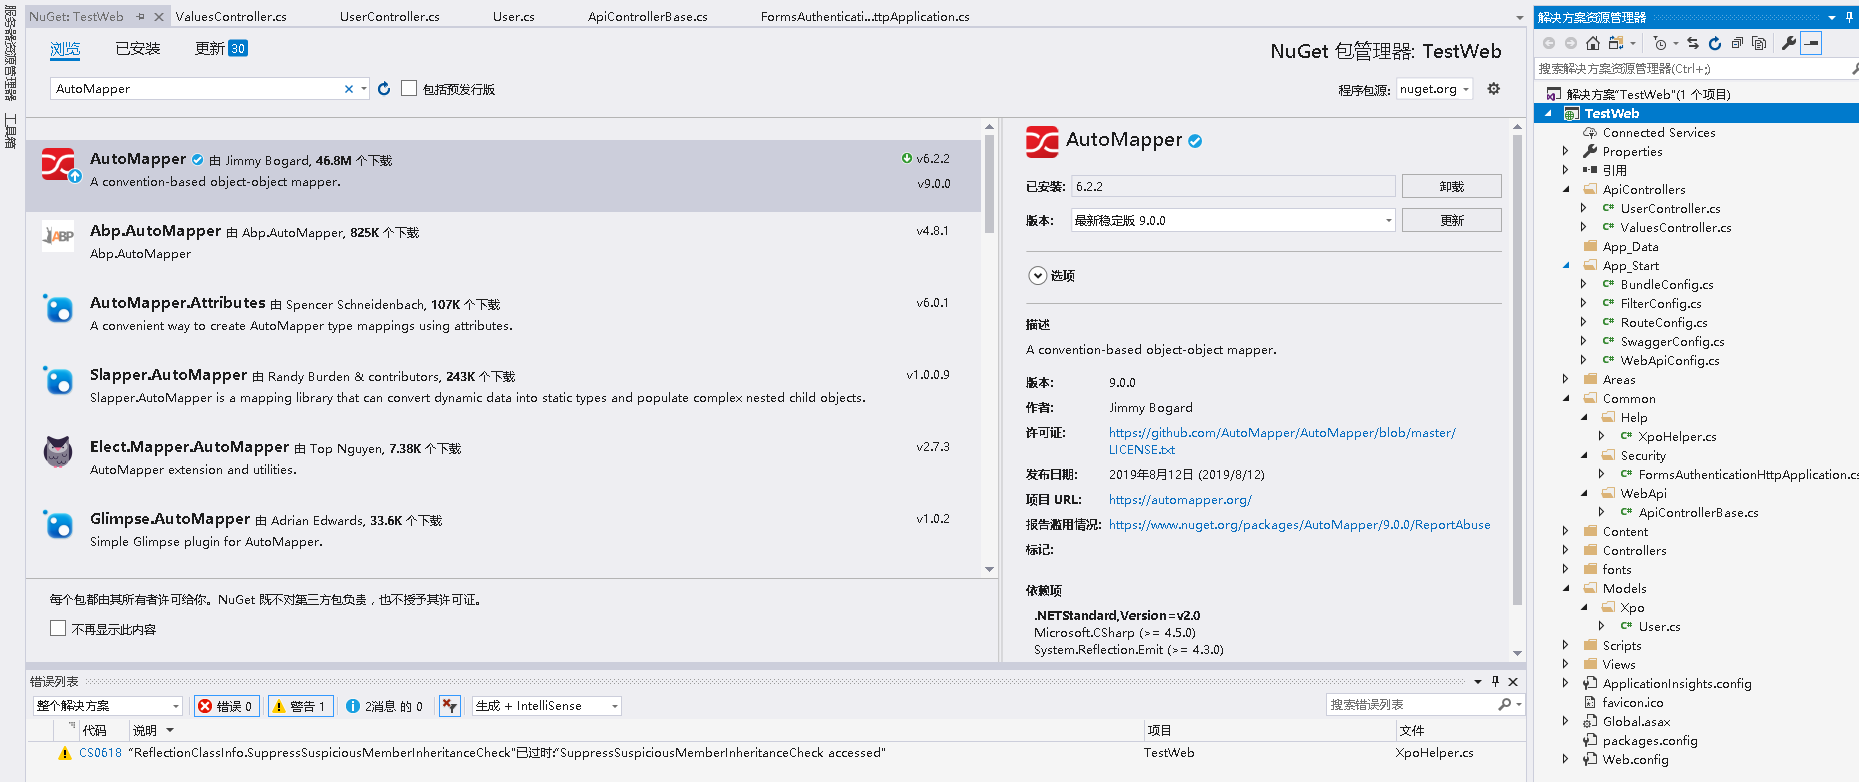Click the Elect.Mapper.AutoMapper package logo

pyautogui.click(x=58, y=452)
